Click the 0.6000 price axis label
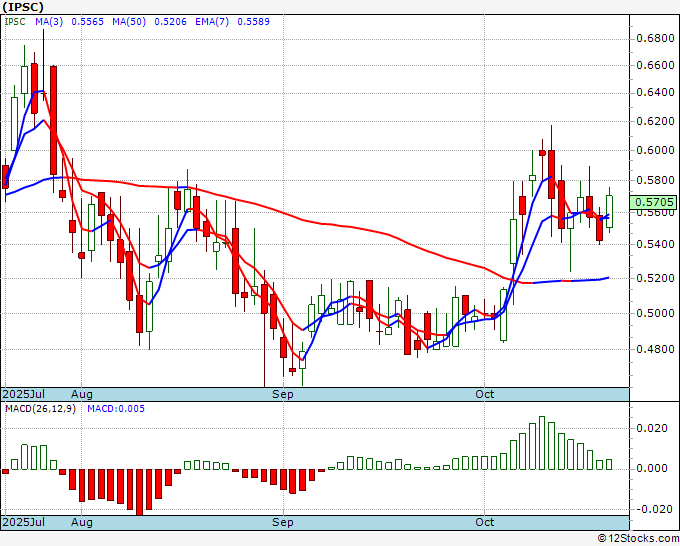Screen dimensions: 680x546 (655, 150)
